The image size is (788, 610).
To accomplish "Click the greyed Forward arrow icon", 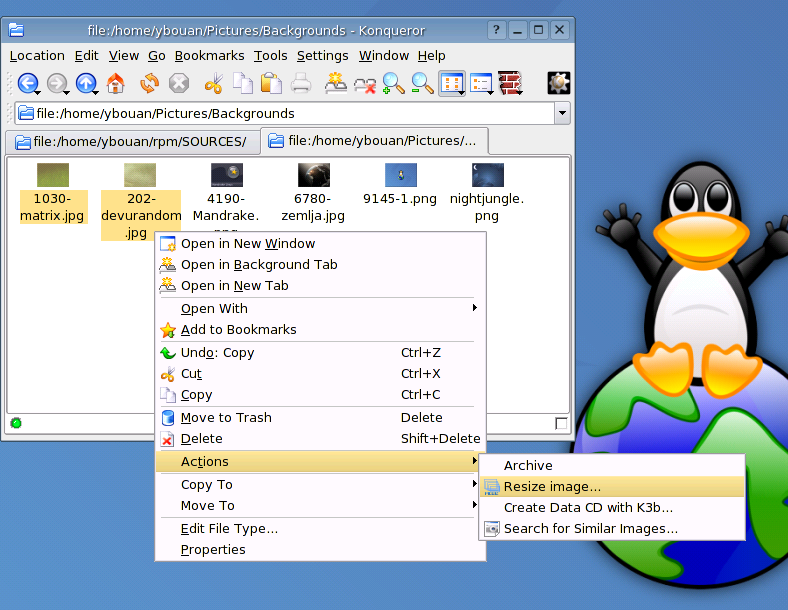I will pyautogui.click(x=57, y=83).
